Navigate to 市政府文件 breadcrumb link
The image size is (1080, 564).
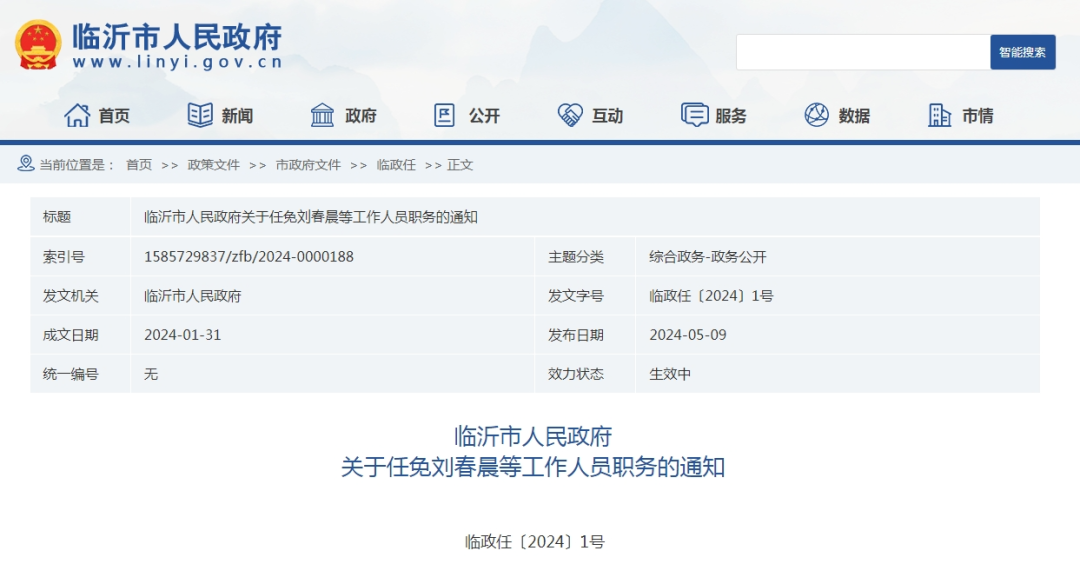coord(308,165)
